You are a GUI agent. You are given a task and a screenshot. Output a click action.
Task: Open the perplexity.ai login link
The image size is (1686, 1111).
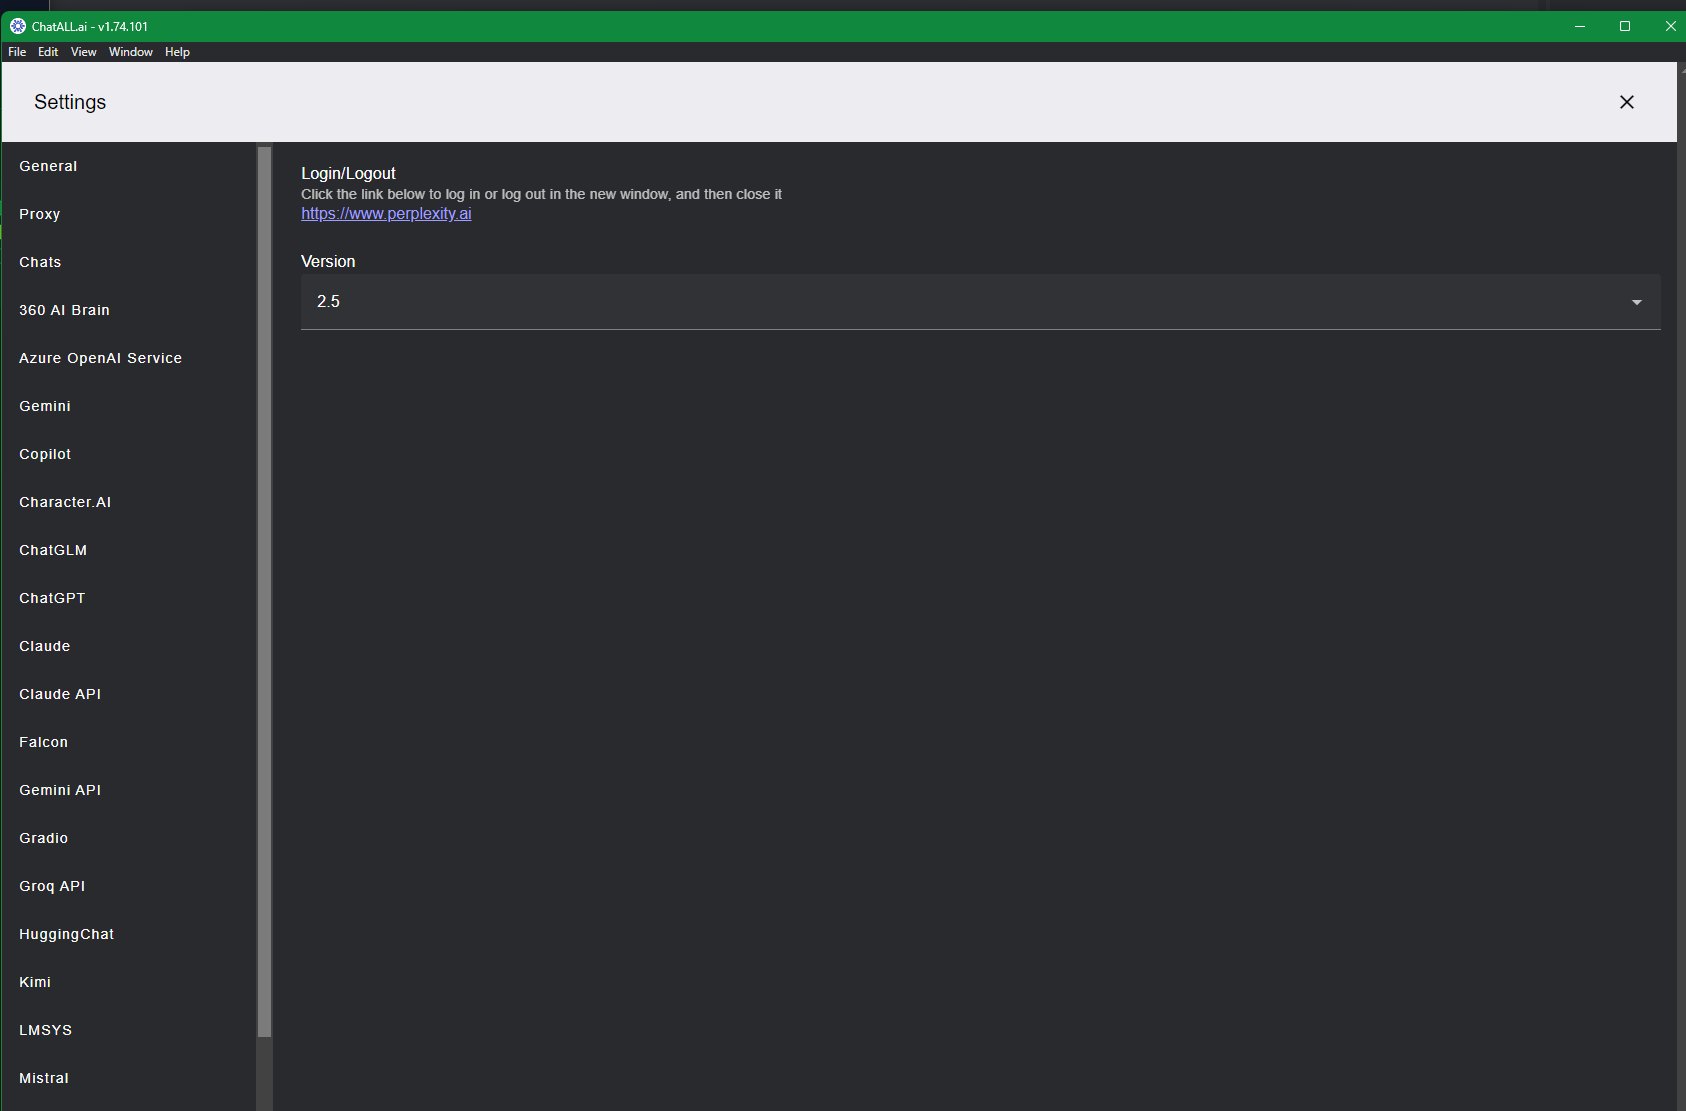pos(386,214)
